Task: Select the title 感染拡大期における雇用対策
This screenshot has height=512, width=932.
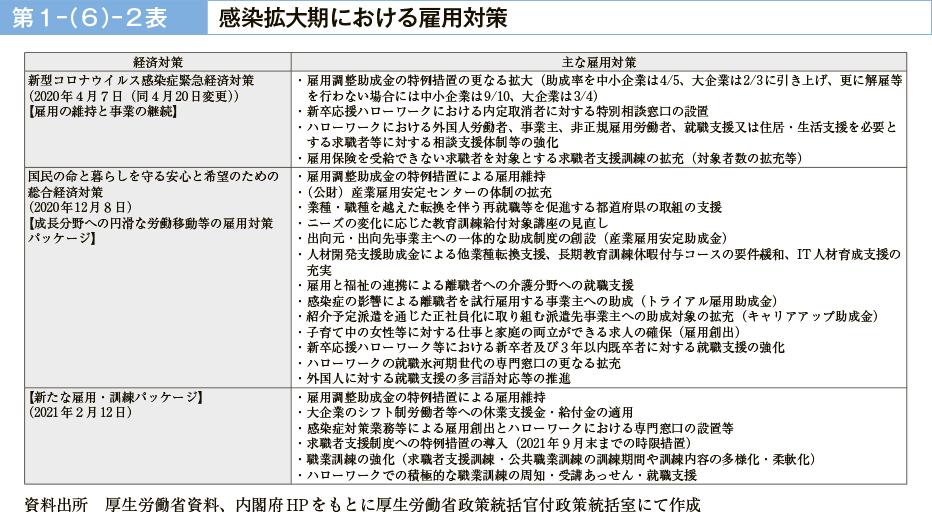Action: [x=362, y=18]
